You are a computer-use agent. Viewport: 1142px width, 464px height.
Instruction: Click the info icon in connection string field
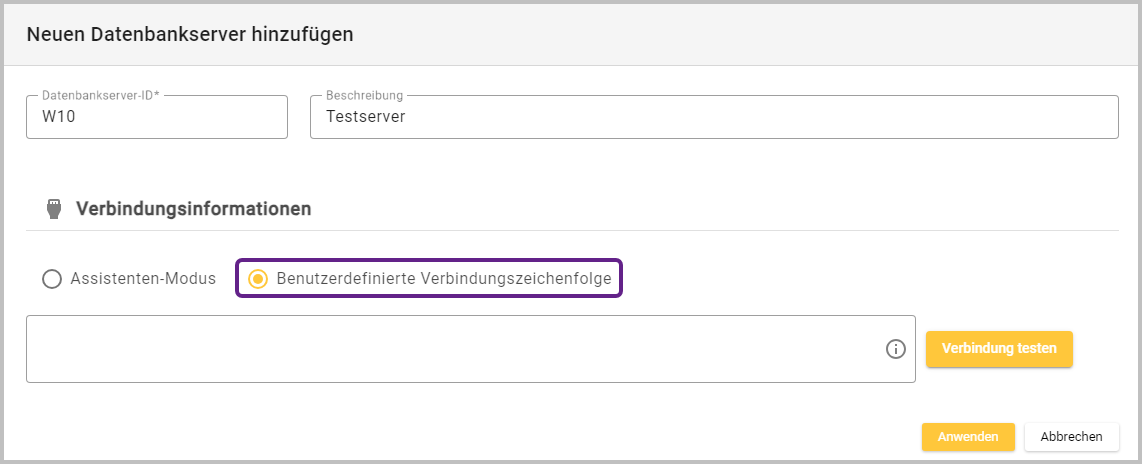click(895, 349)
